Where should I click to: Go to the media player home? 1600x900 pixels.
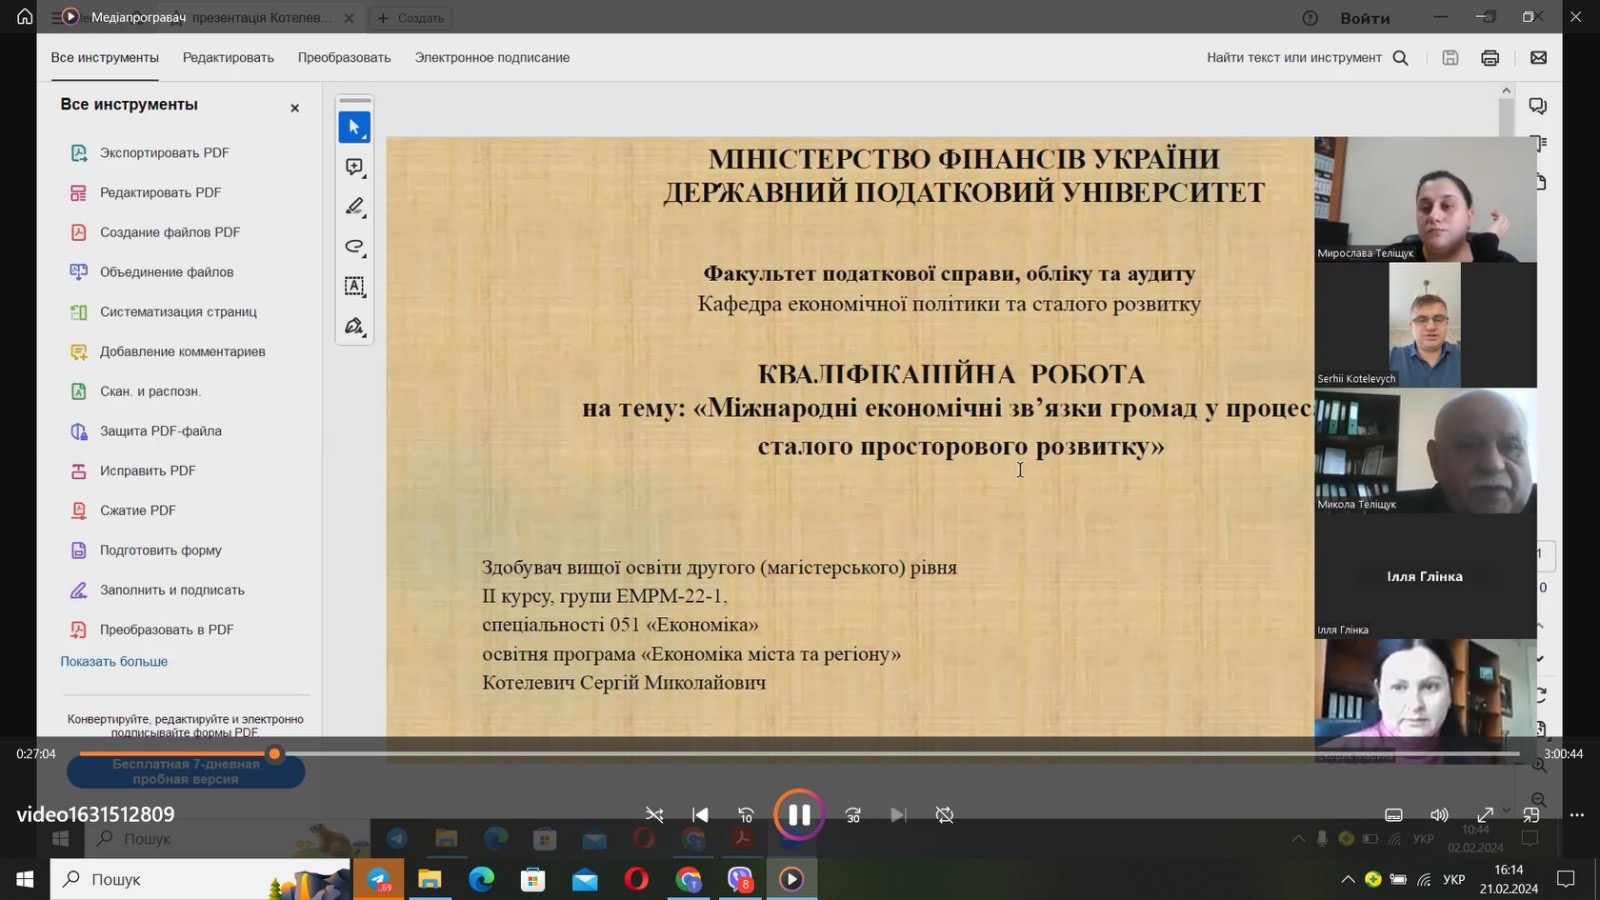pos(25,17)
